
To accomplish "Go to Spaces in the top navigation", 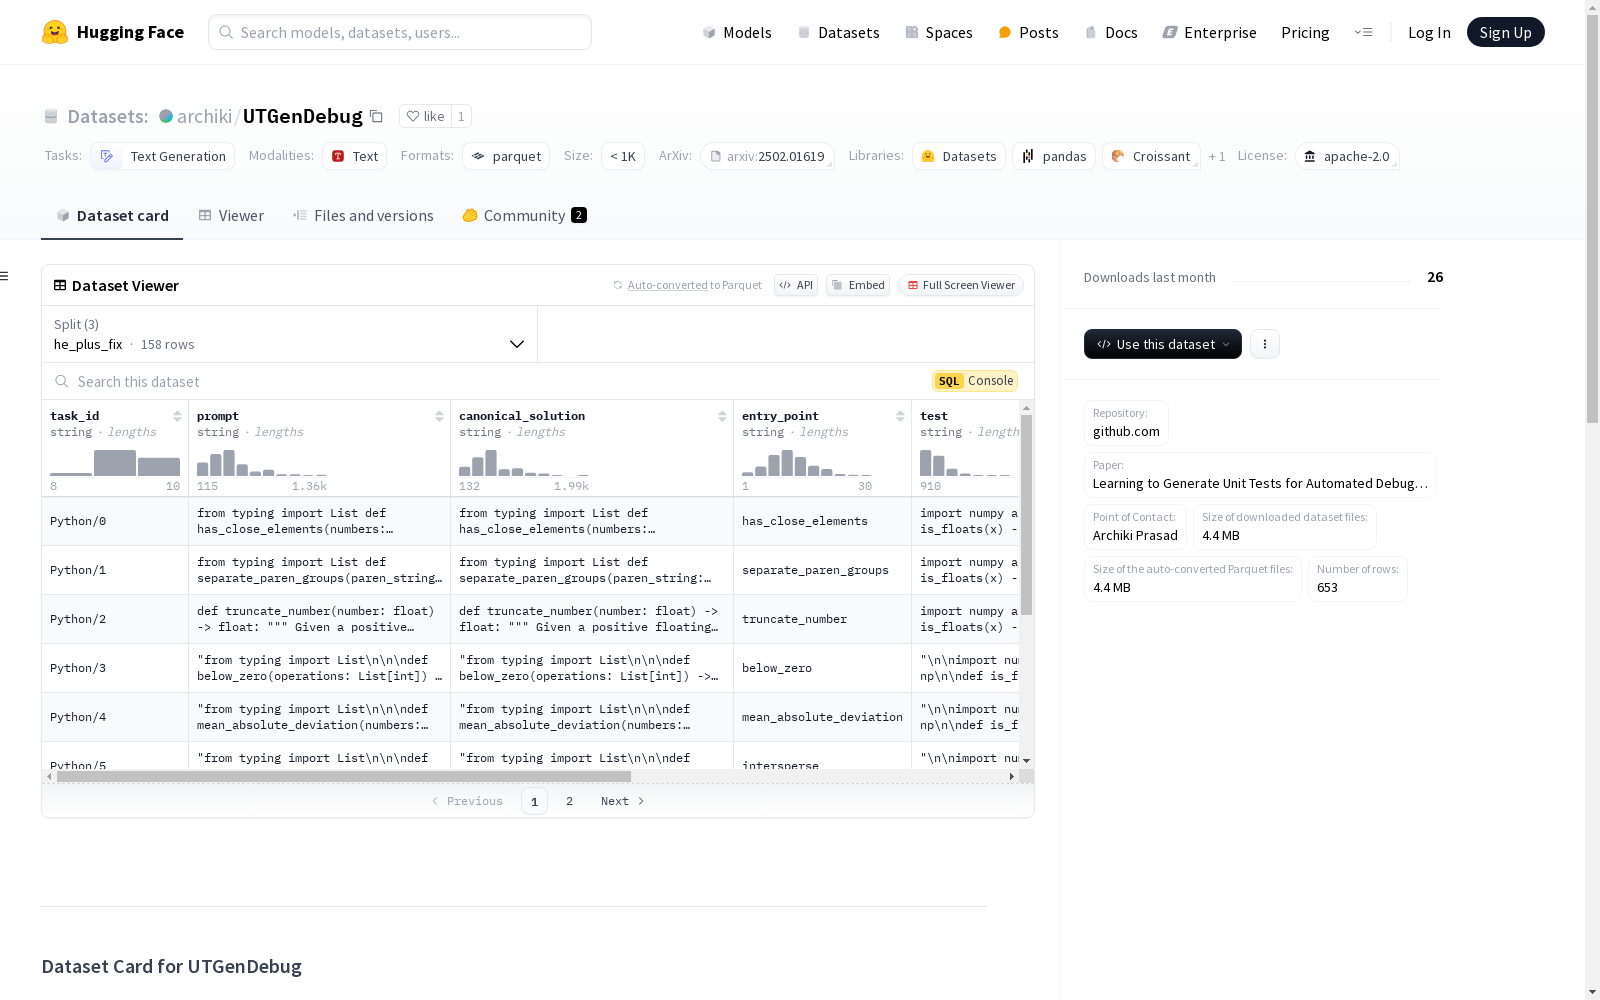I will point(939,32).
